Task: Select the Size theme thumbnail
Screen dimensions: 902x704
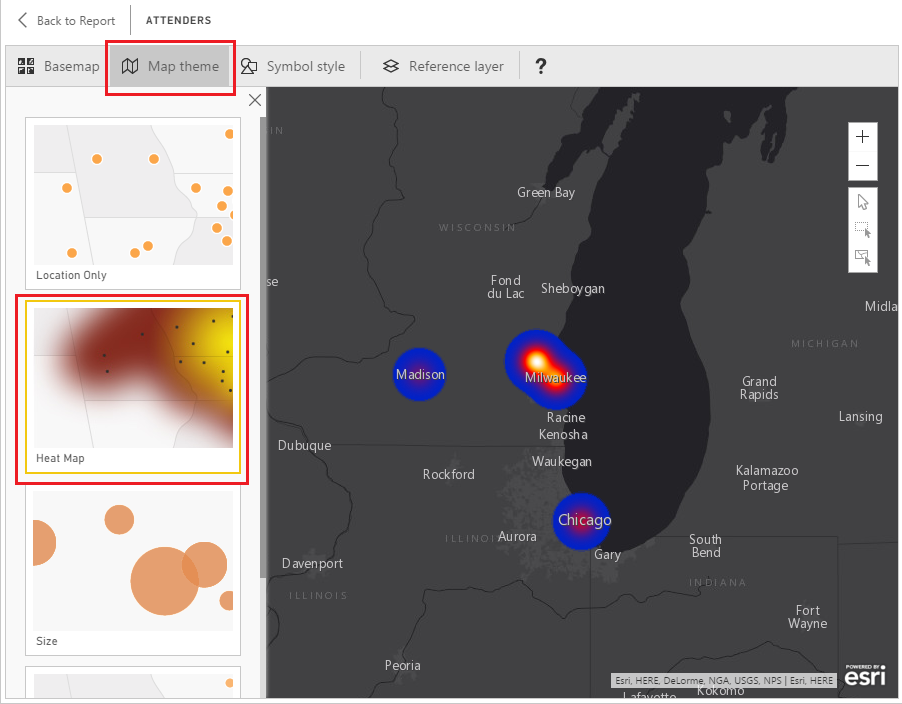Action: pos(133,569)
